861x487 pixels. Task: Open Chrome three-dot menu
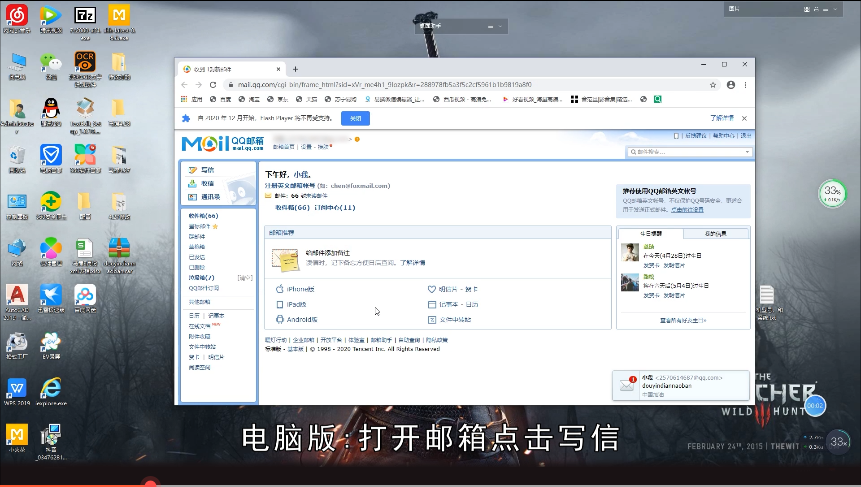745,85
